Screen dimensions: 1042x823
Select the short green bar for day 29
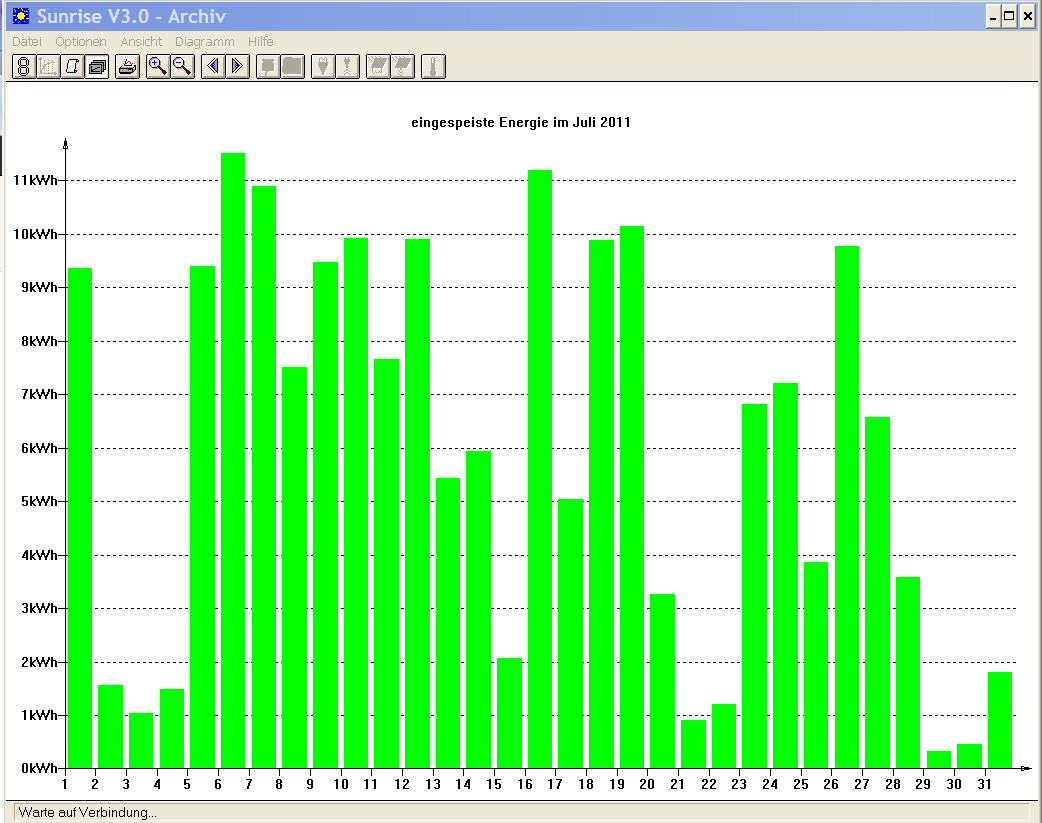[x=939, y=760]
